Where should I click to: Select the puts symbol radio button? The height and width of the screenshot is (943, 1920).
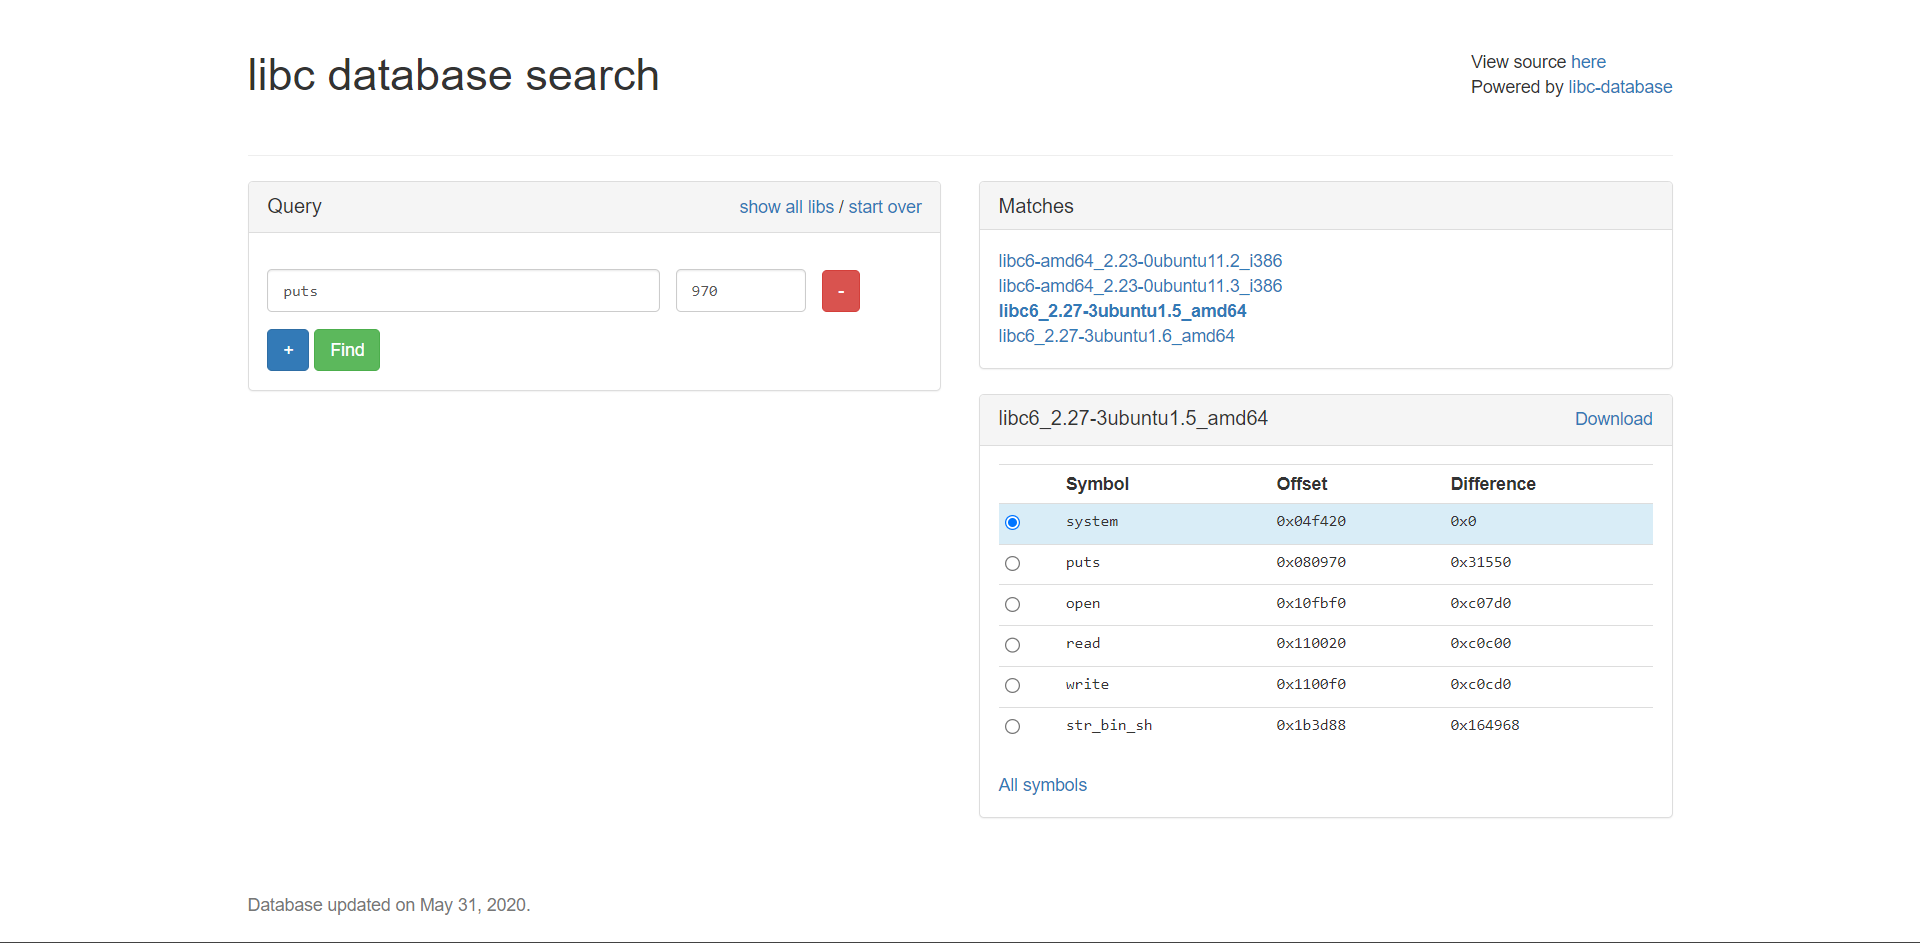click(1012, 564)
